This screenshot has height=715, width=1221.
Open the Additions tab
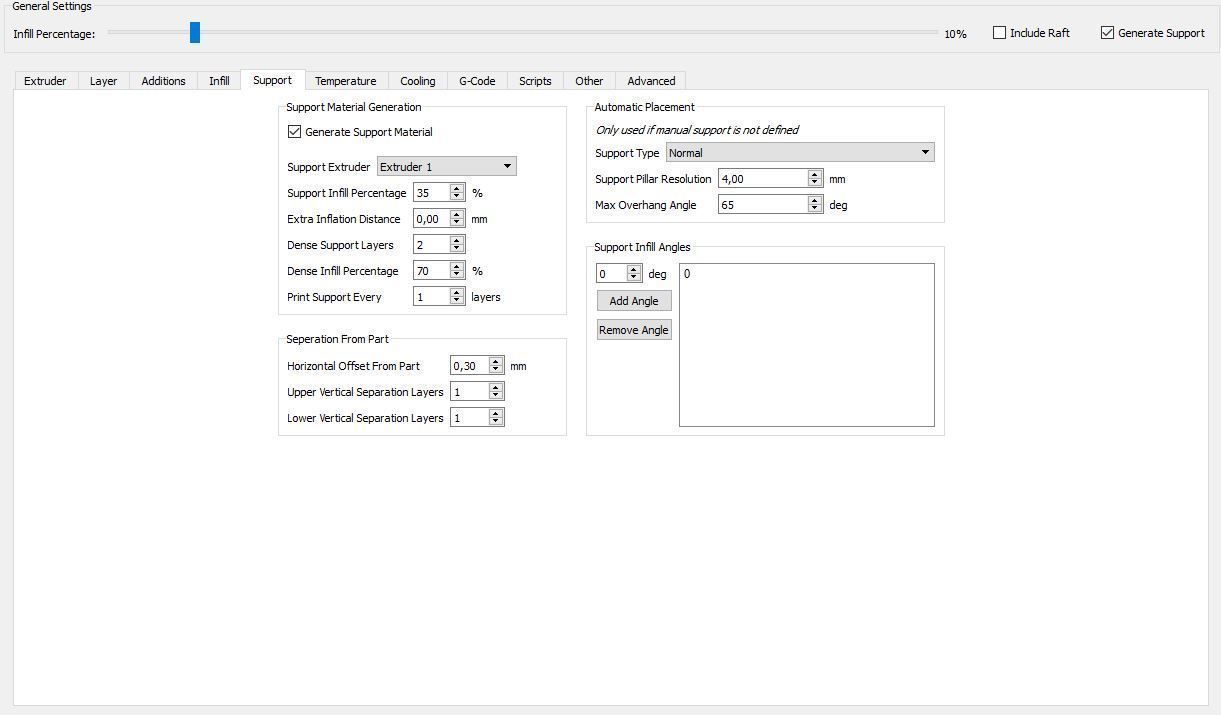(x=163, y=81)
